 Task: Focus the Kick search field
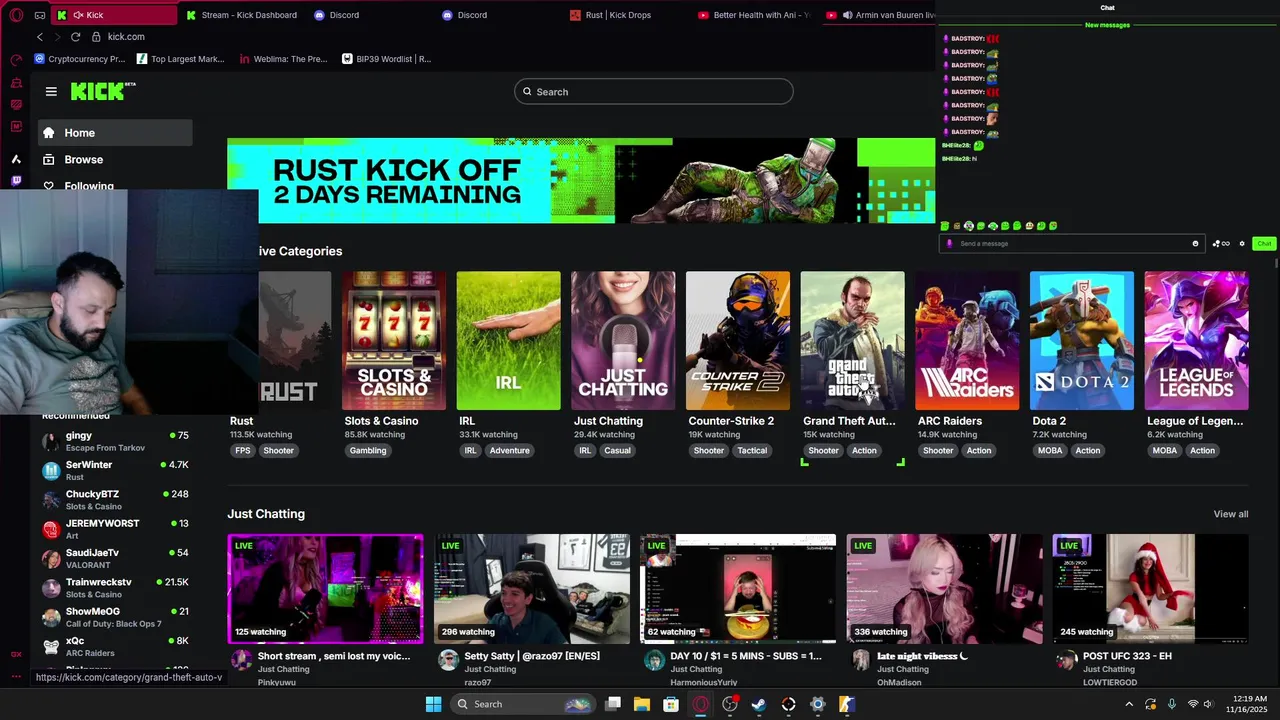coord(654,92)
